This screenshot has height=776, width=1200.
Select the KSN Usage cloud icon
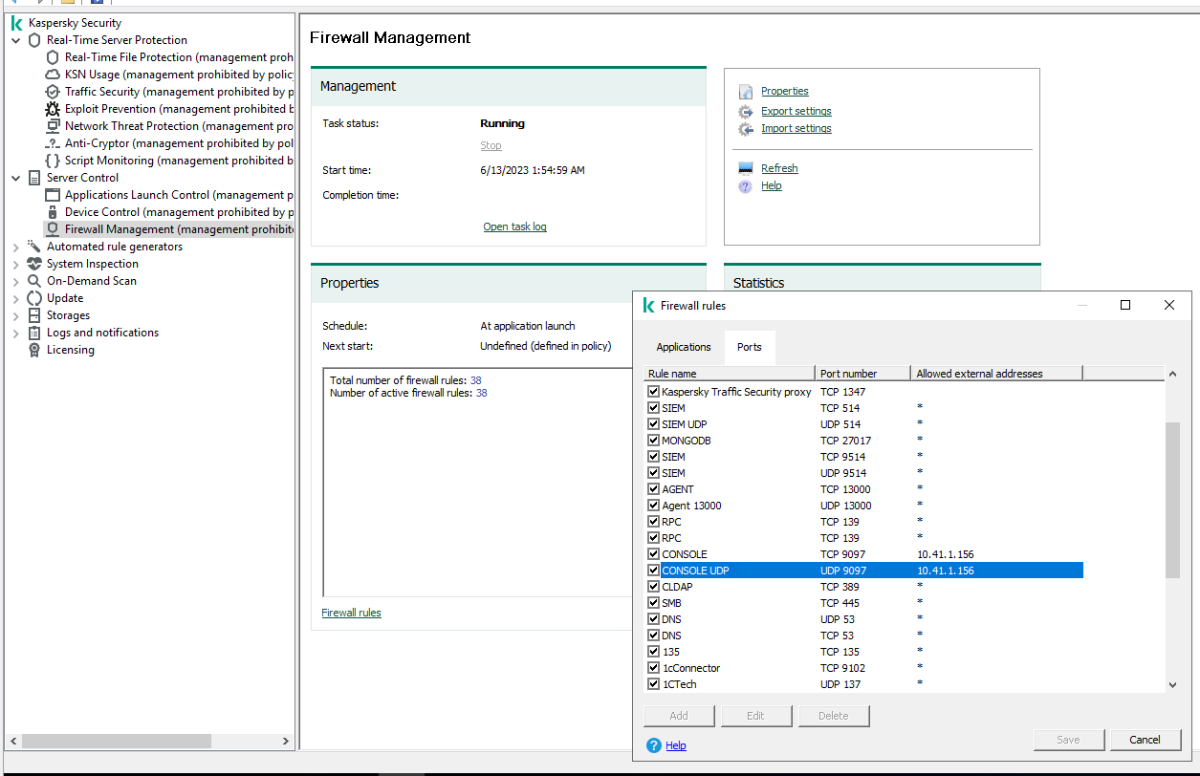click(x=53, y=75)
